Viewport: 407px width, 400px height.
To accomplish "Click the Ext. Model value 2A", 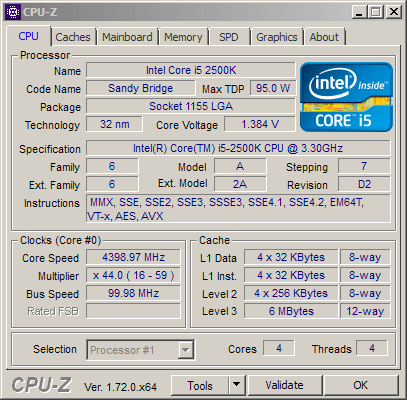I will 240,184.
